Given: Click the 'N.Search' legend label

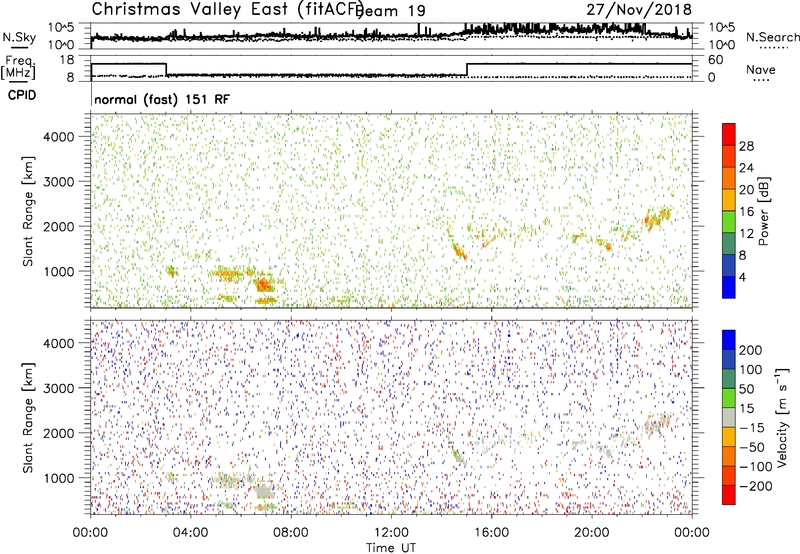Looking at the screenshot, I should (772, 37).
